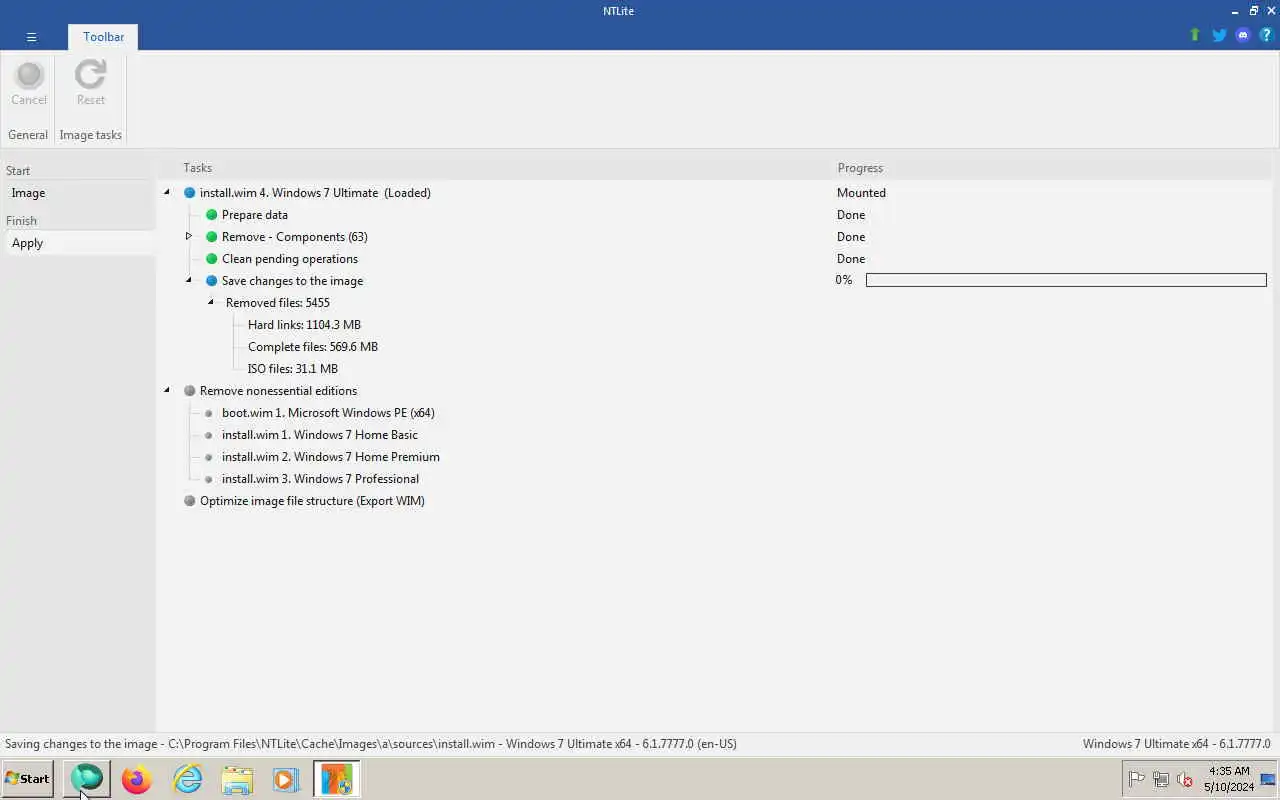The height and width of the screenshot is (800, 1280).
Task: Click the 0% progress value
Action: click(844, 281)
